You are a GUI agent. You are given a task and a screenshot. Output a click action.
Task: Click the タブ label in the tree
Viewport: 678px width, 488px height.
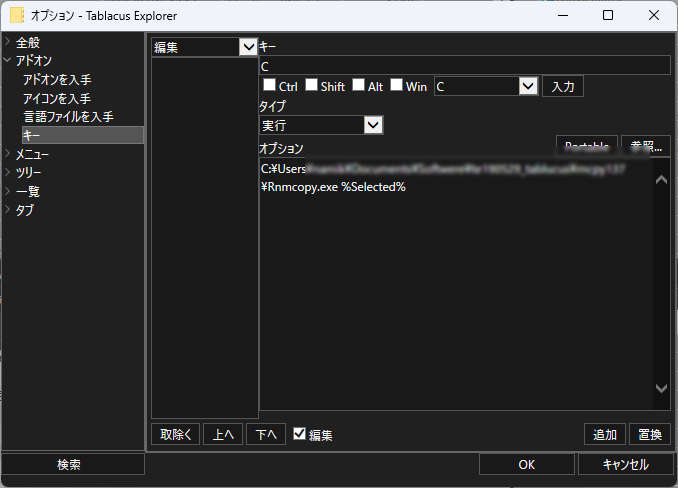click(25, 210)
